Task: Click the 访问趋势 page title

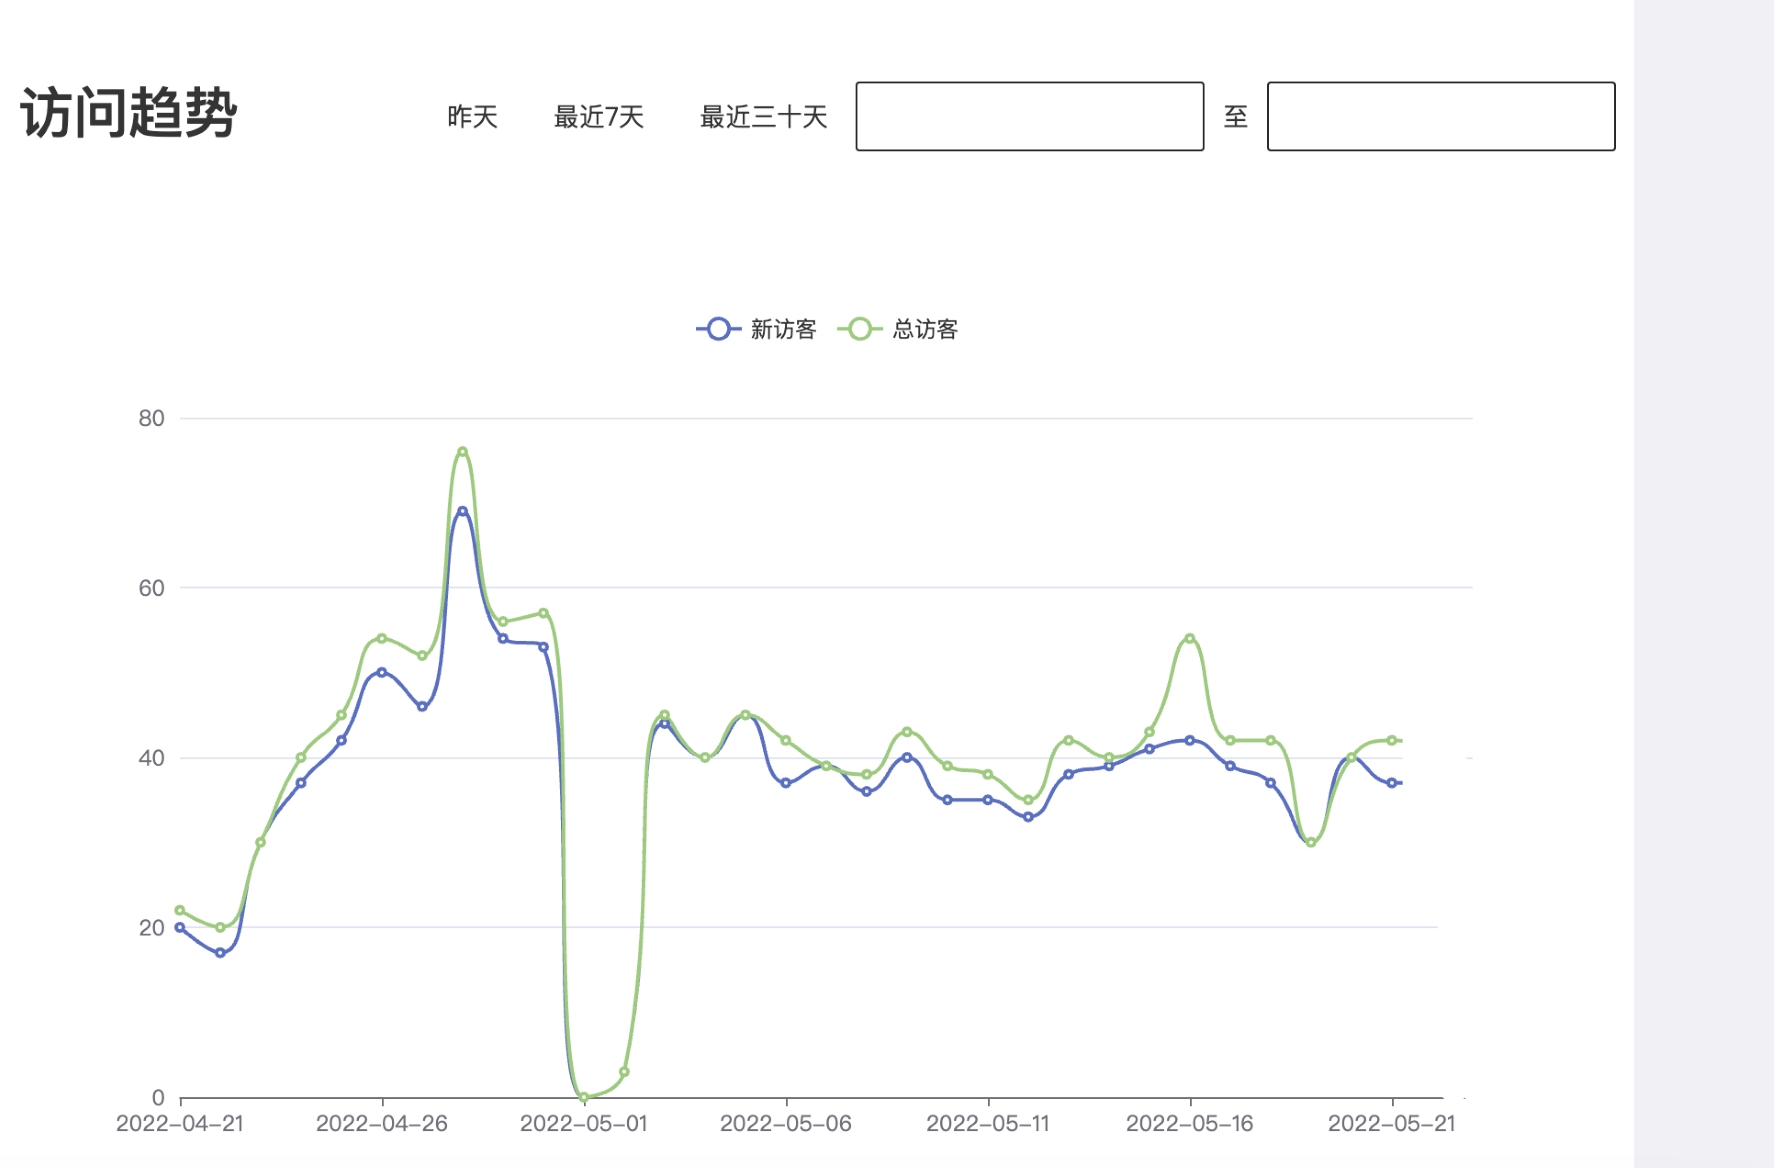Action: pyautogui.click(x=128, y=112)
